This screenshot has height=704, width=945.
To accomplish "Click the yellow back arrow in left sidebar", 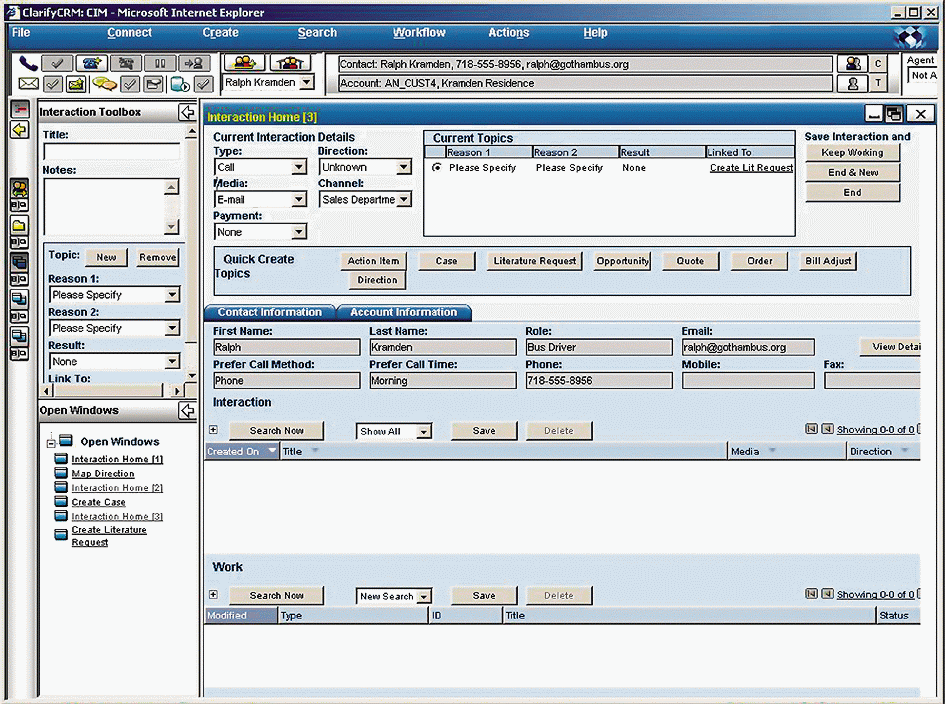I will 20,130.
